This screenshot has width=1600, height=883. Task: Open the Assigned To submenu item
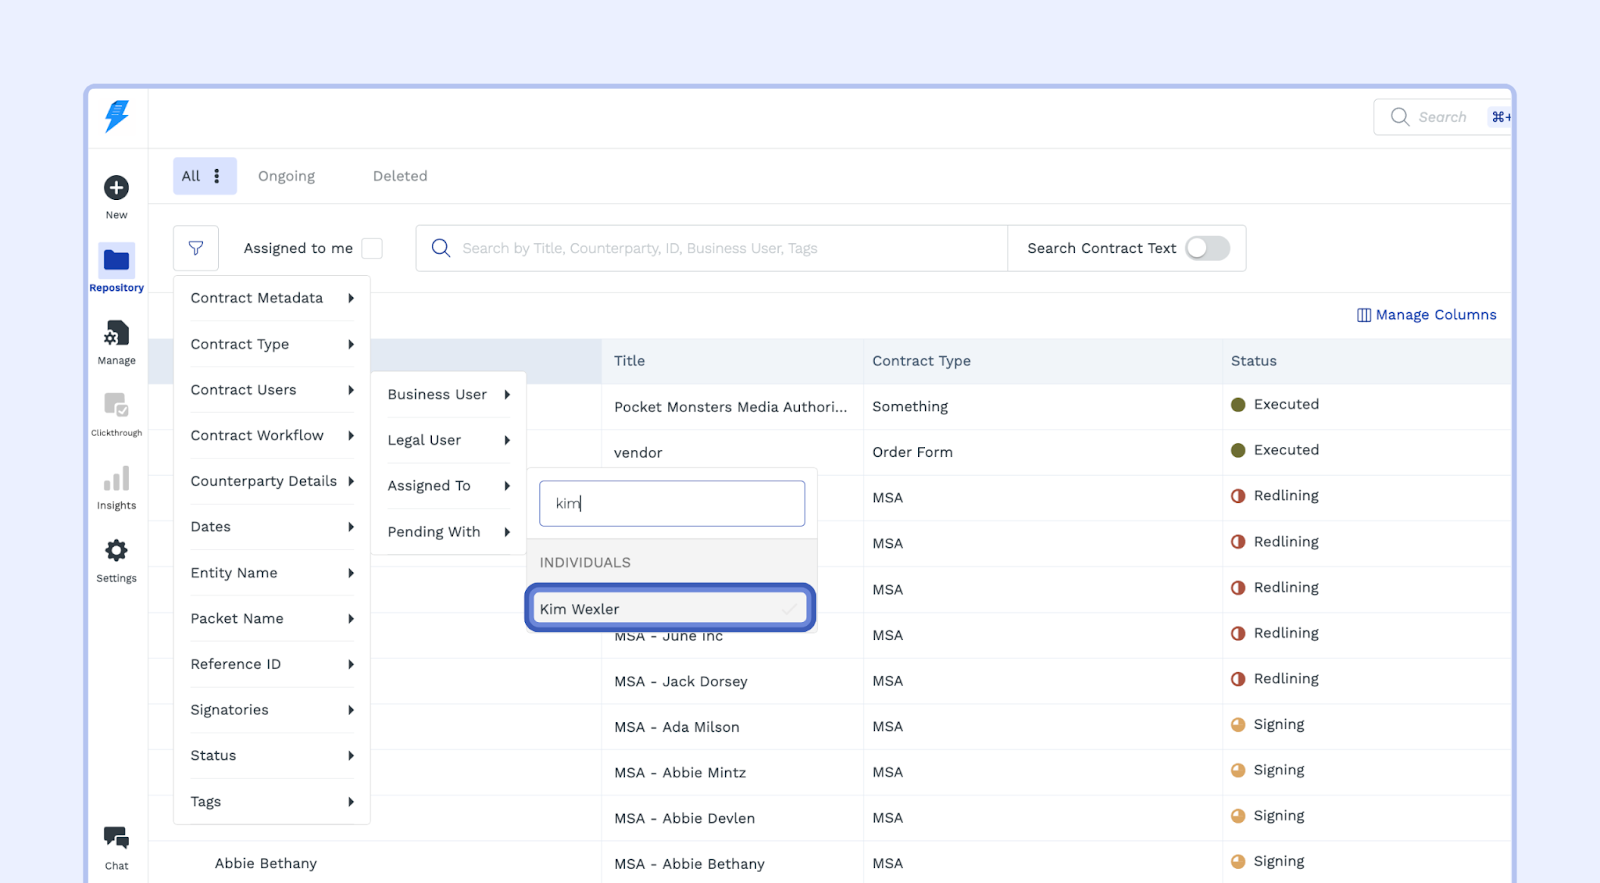pos(448,486)
